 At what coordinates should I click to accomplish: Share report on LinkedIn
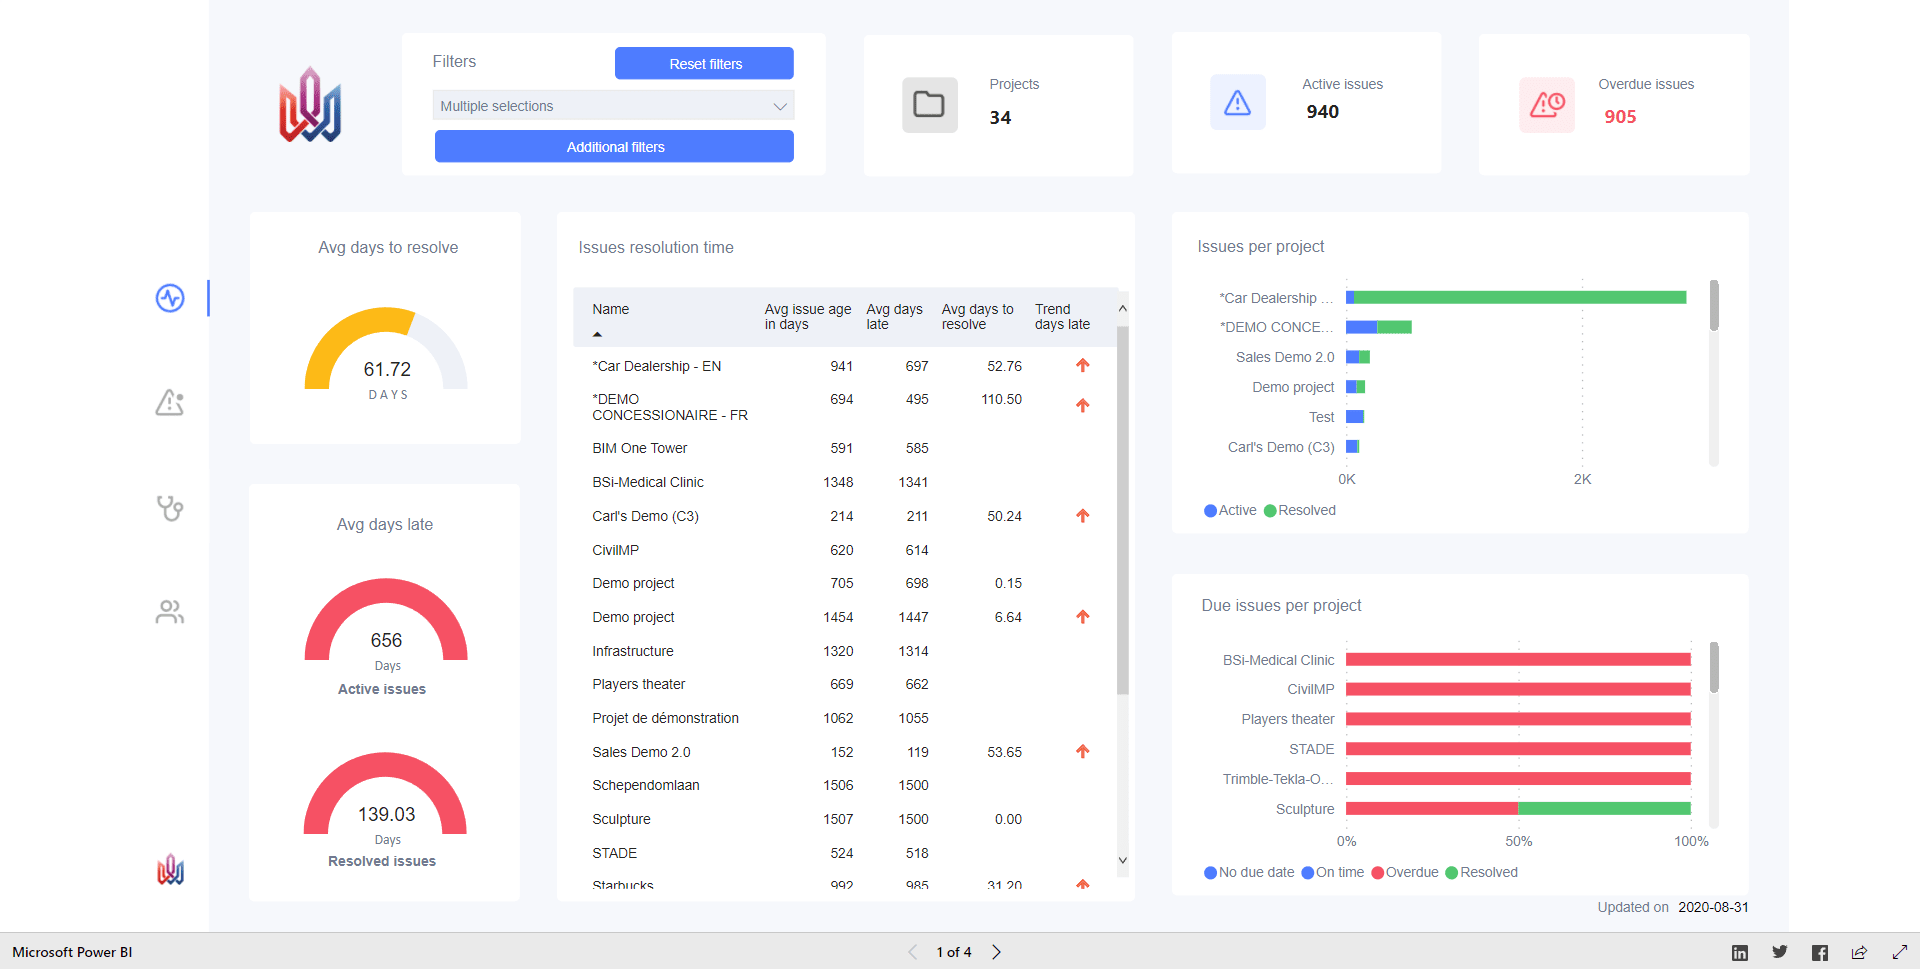(x=1740, y=953)
